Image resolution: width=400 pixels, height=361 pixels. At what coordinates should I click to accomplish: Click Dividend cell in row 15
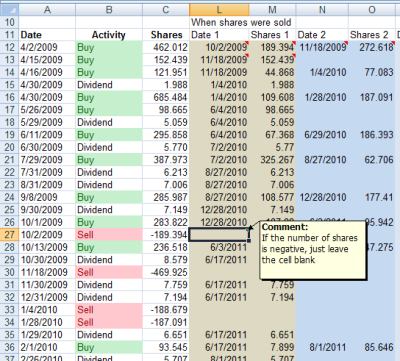pyautogui.click(x=109, y=85)
